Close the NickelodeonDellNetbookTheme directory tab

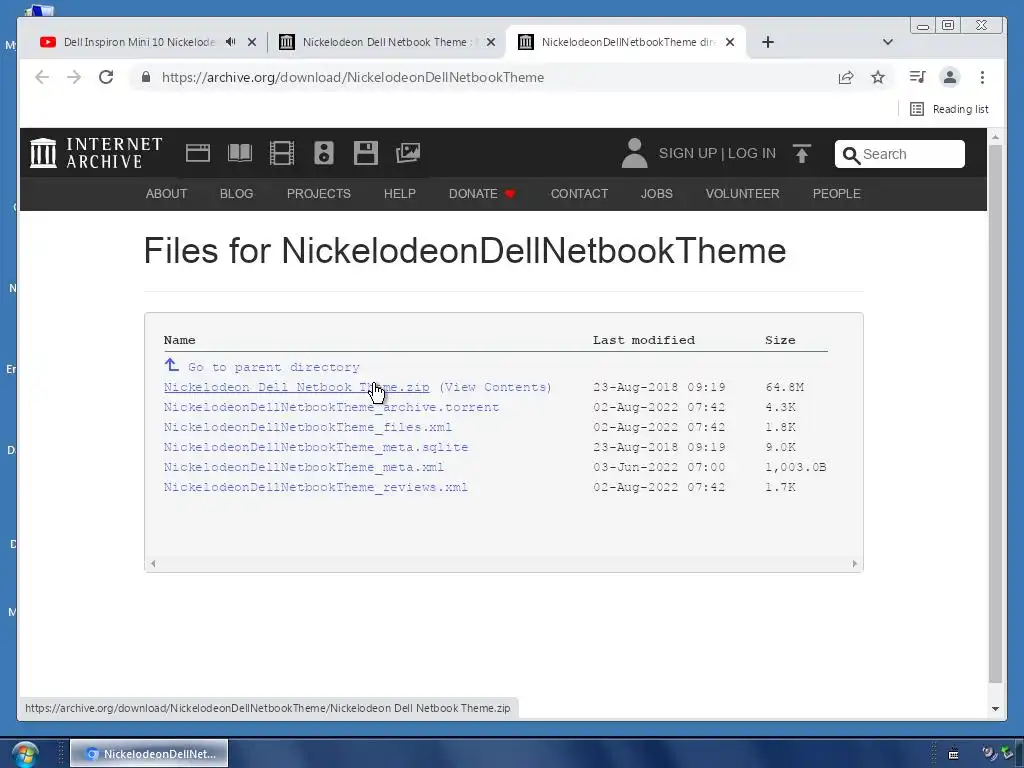coord(730,42)
